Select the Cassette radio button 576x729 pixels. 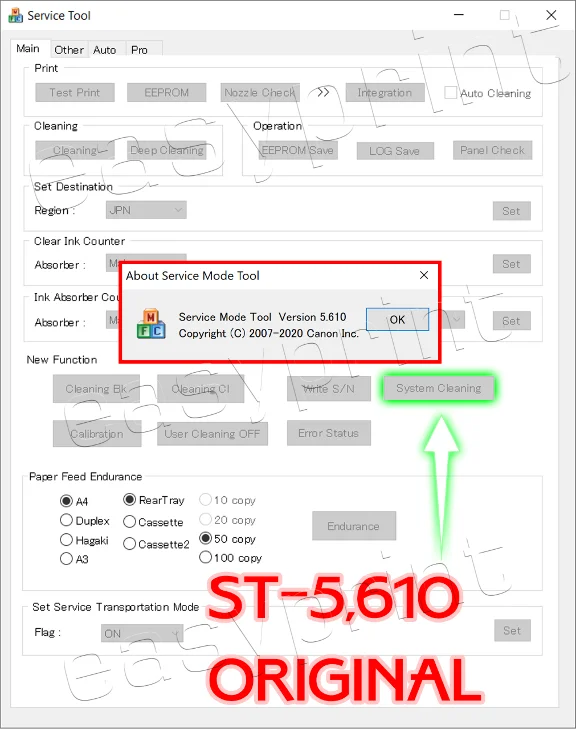click(x=130, y=522)
